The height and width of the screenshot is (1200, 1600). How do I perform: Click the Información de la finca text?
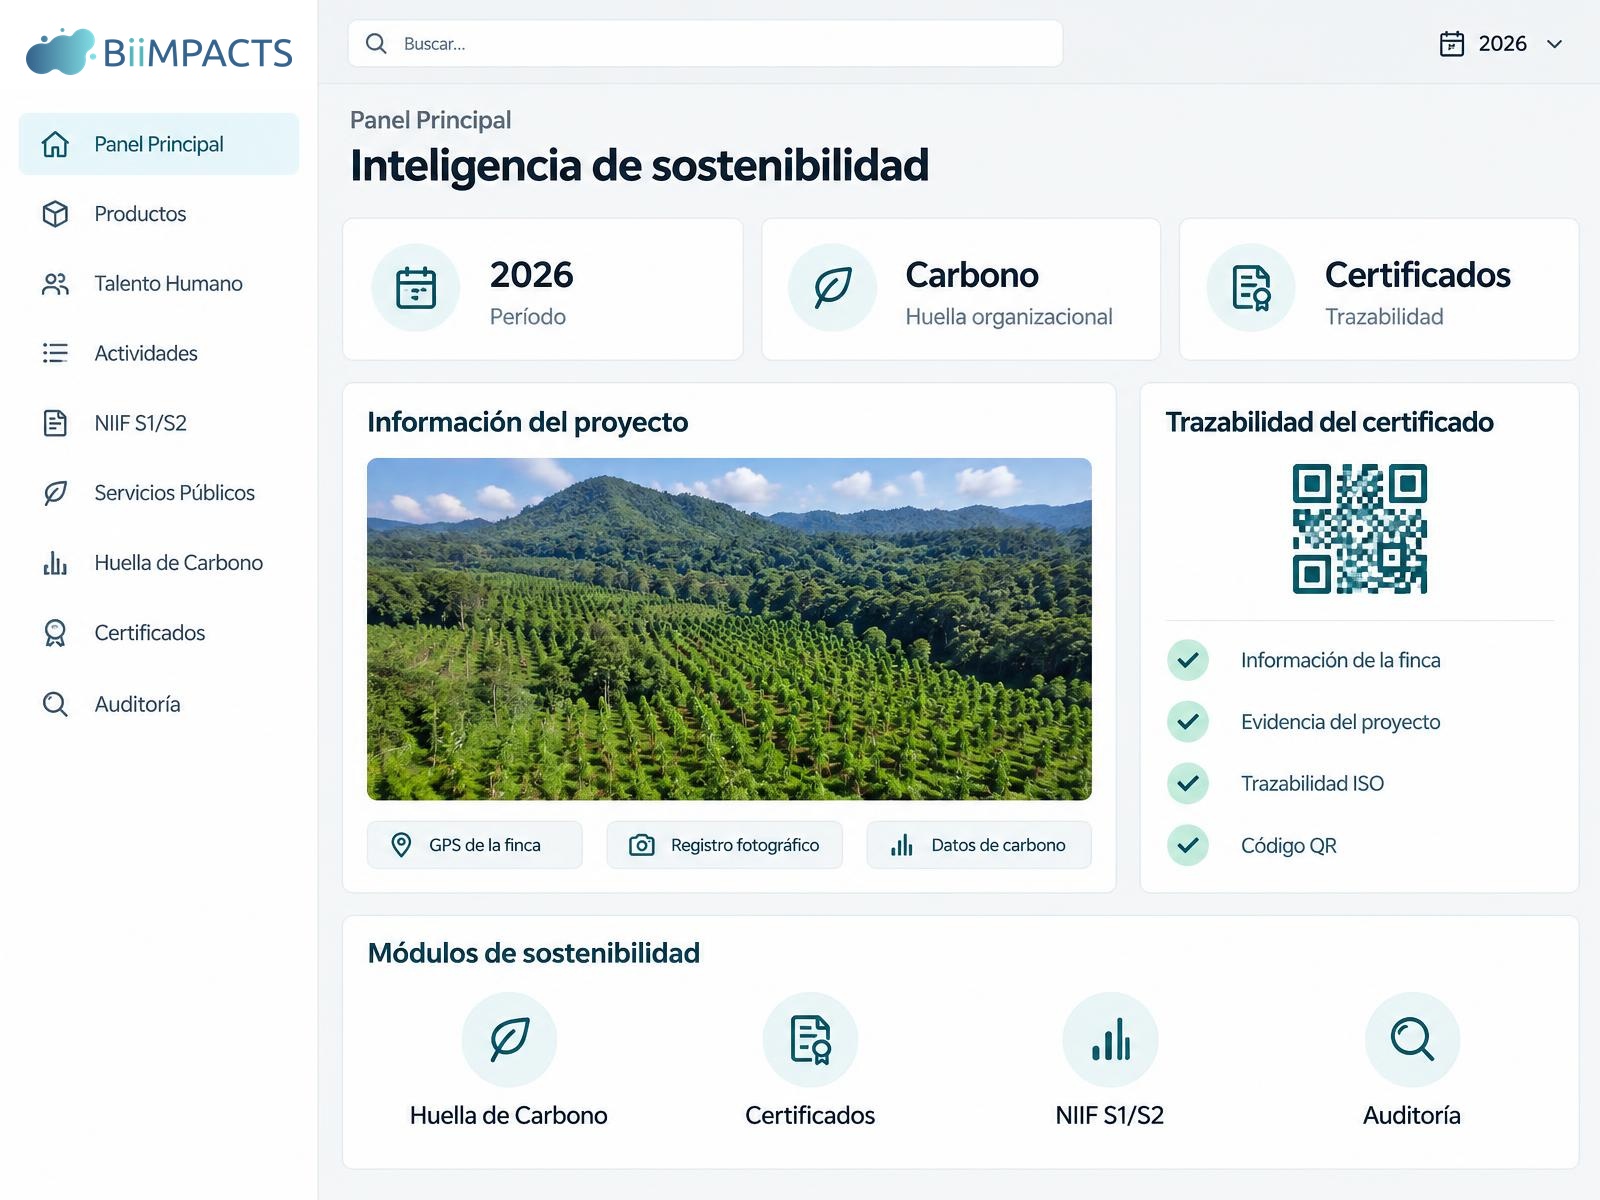(x=1341, y=660)
